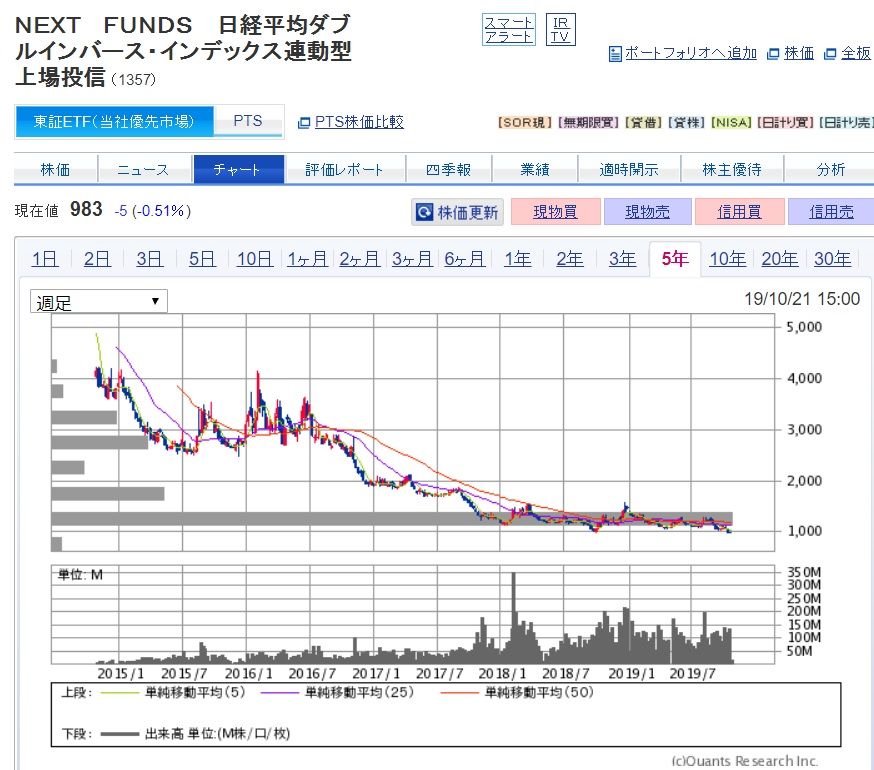This screenshot has width=874, height=770.
Task: Open the IR TV icon
Action: (561, 29)
